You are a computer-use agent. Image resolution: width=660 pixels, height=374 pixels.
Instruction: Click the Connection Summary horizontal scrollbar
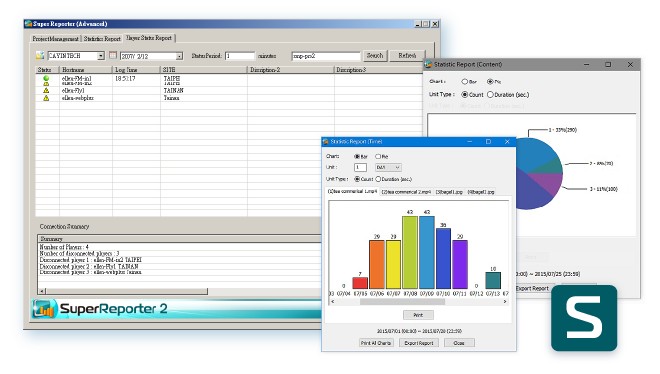(127, 291)
